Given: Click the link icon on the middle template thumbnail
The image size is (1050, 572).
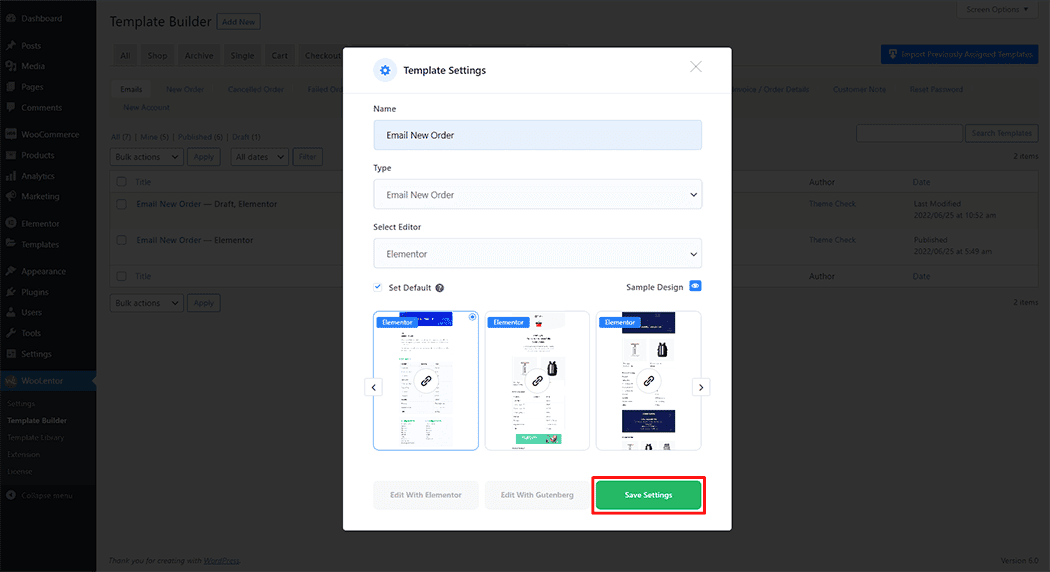Looking at the screenshot, I should [x=537, y=381].
